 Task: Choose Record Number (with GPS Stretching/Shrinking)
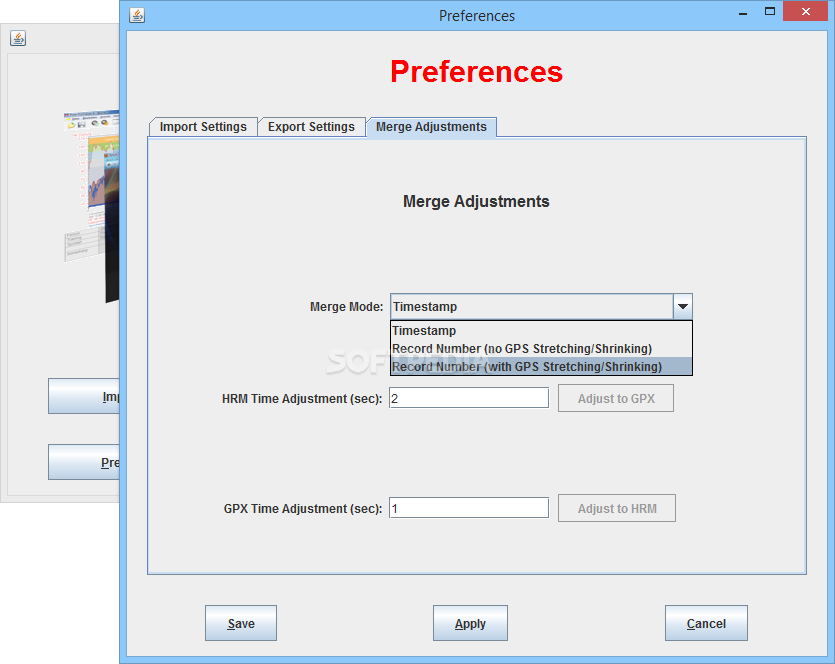pos(541,366)
